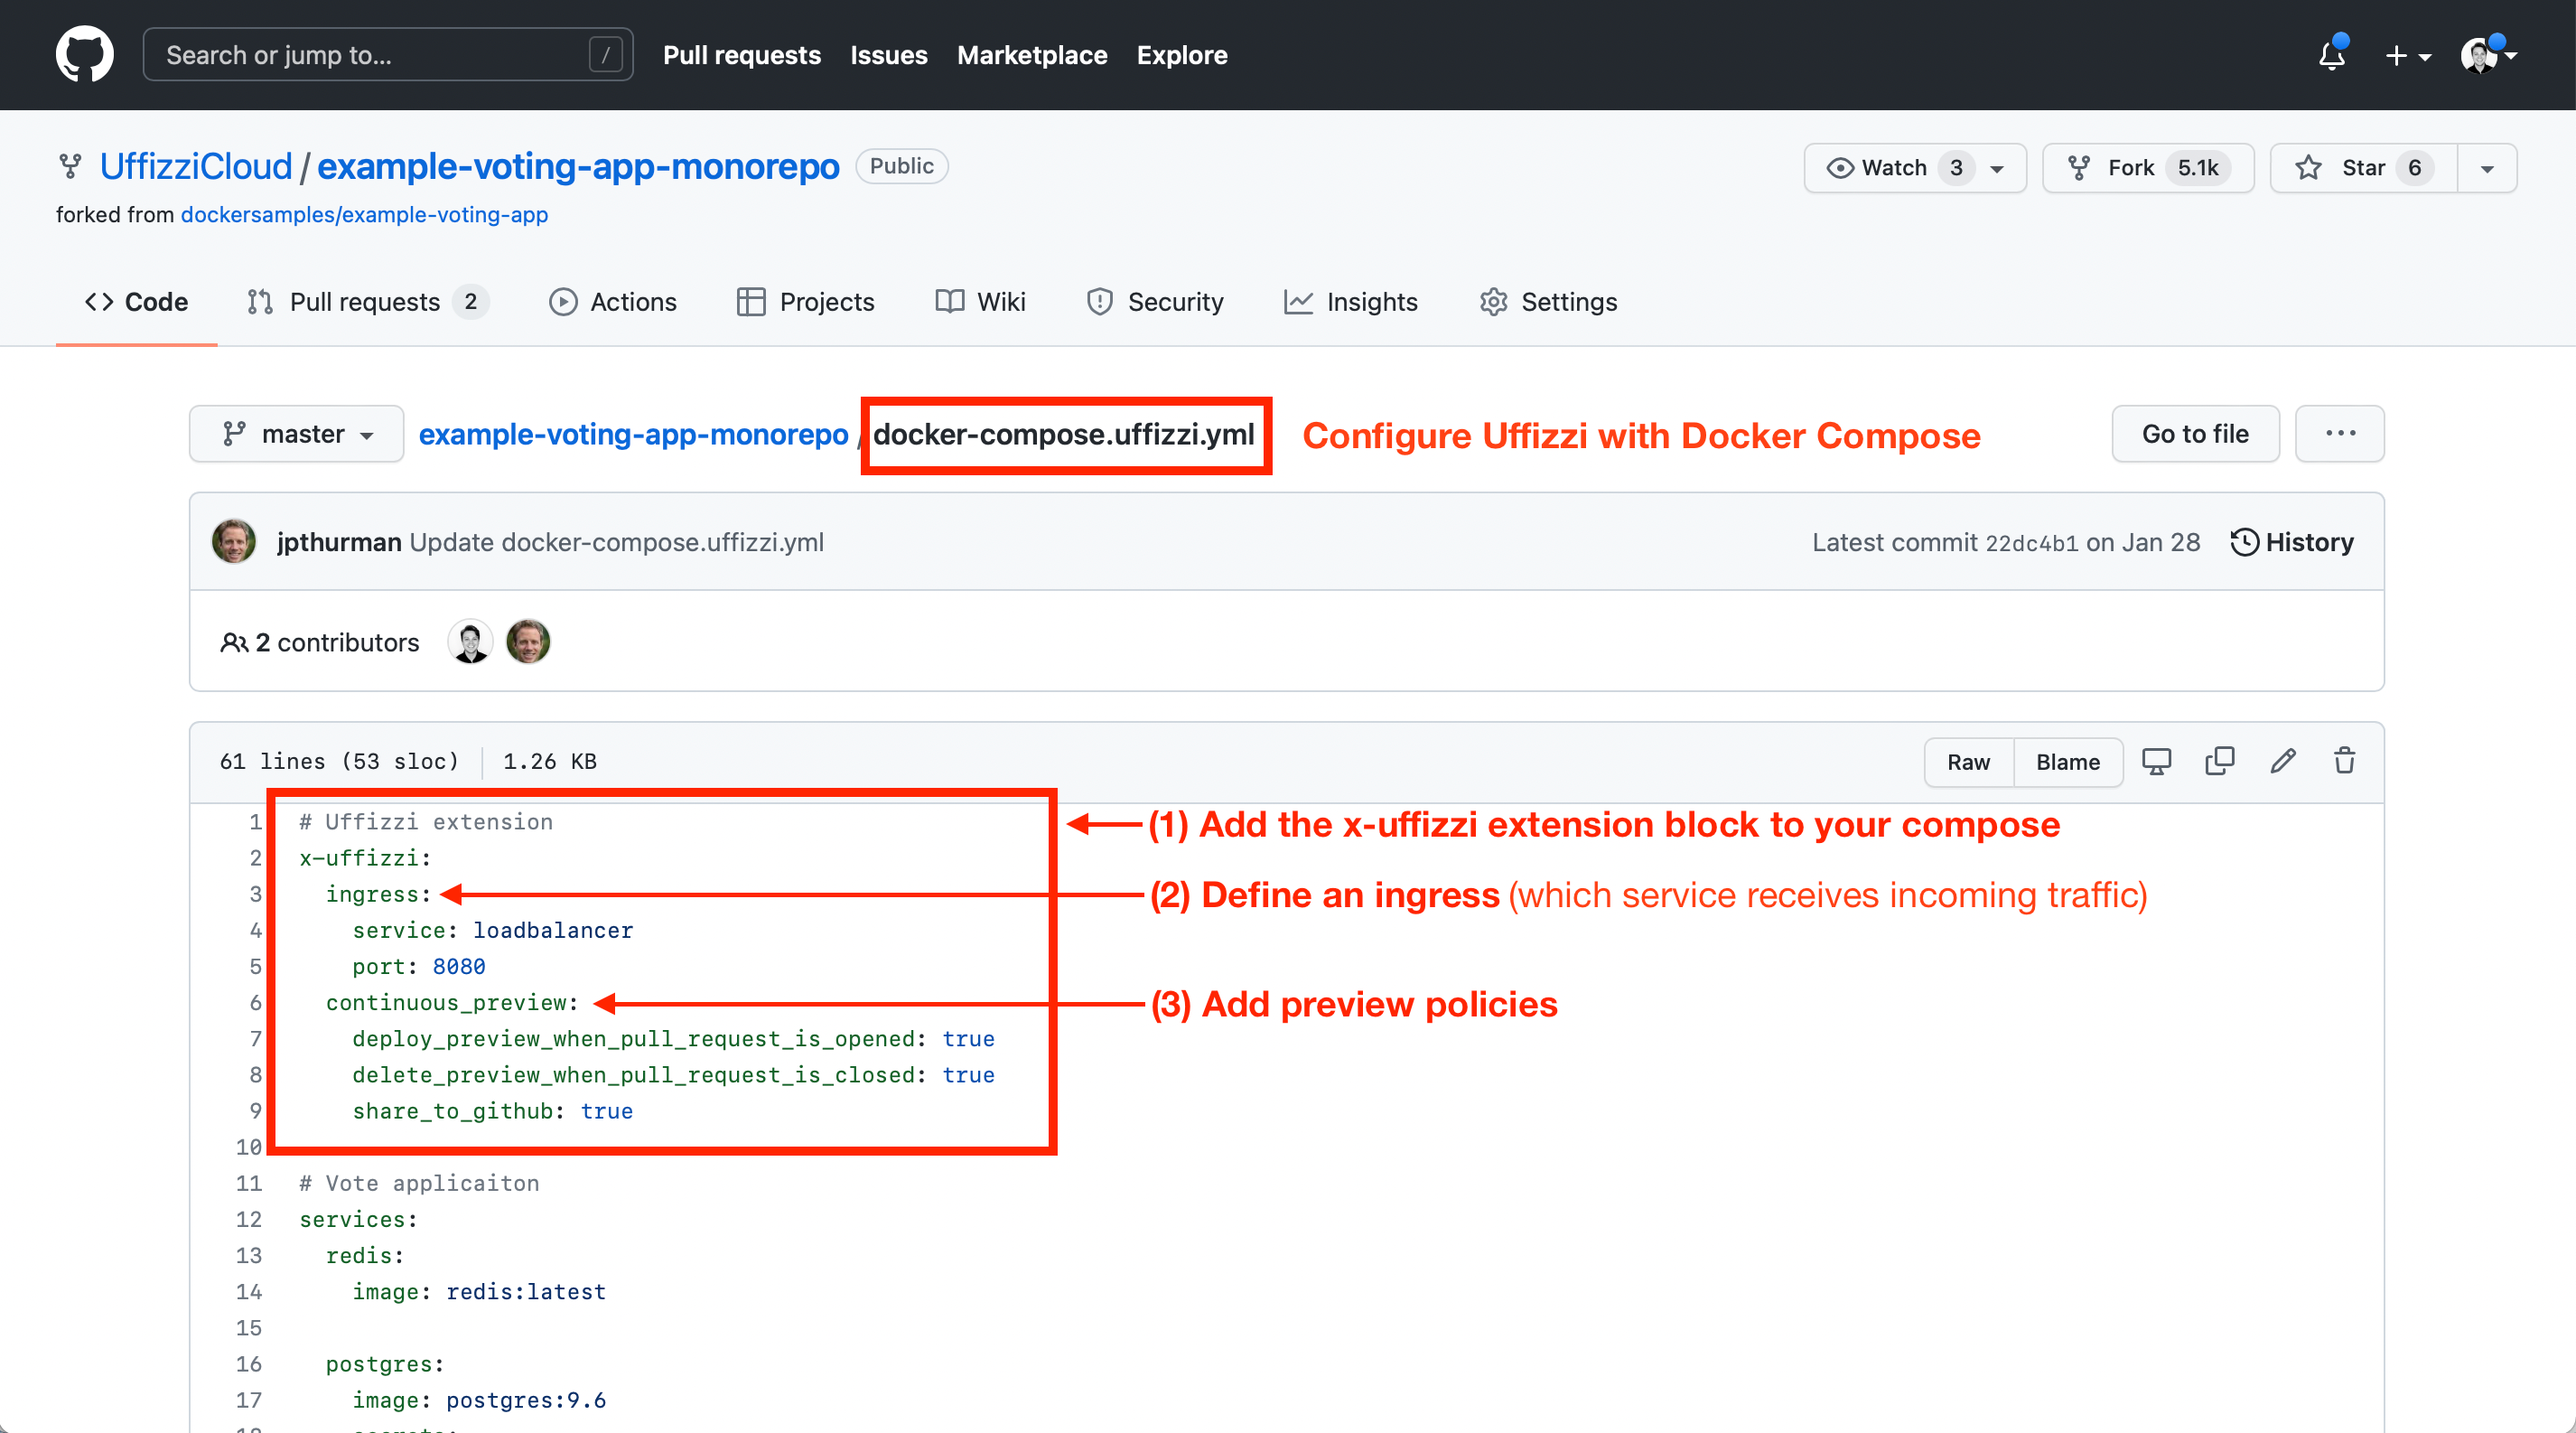The height and width of the screenshot is (1433, 2576).
Task: Click the 'port: 8080' code line
Action: point(418,967)
